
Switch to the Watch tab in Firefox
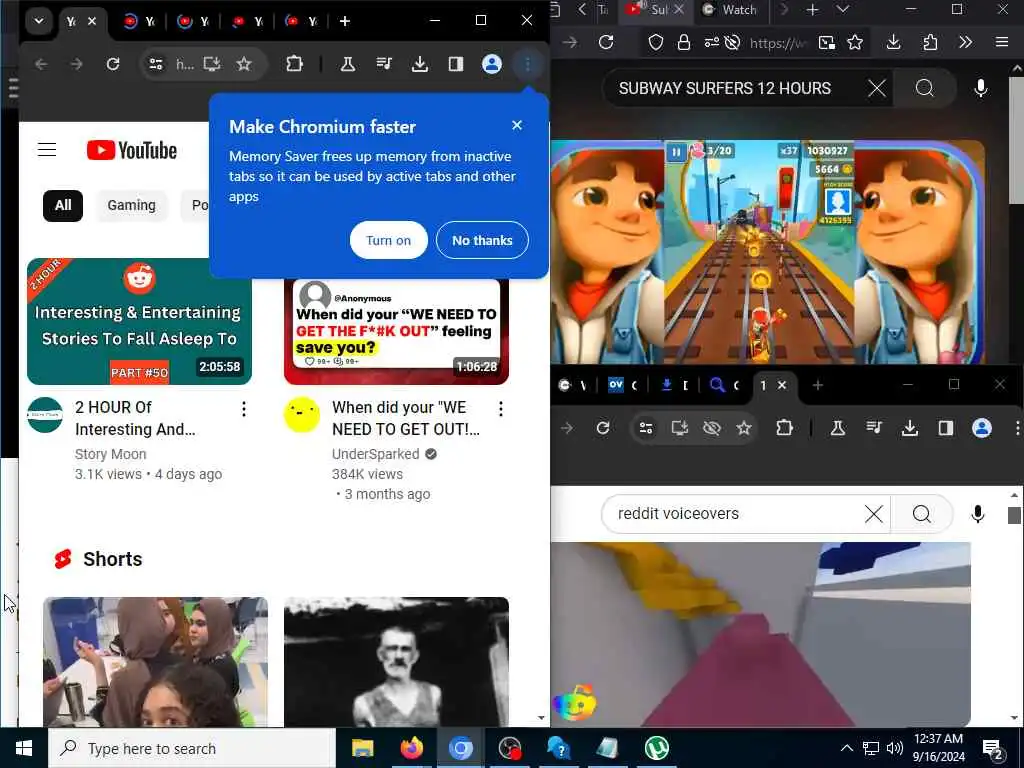click(730, 10)
